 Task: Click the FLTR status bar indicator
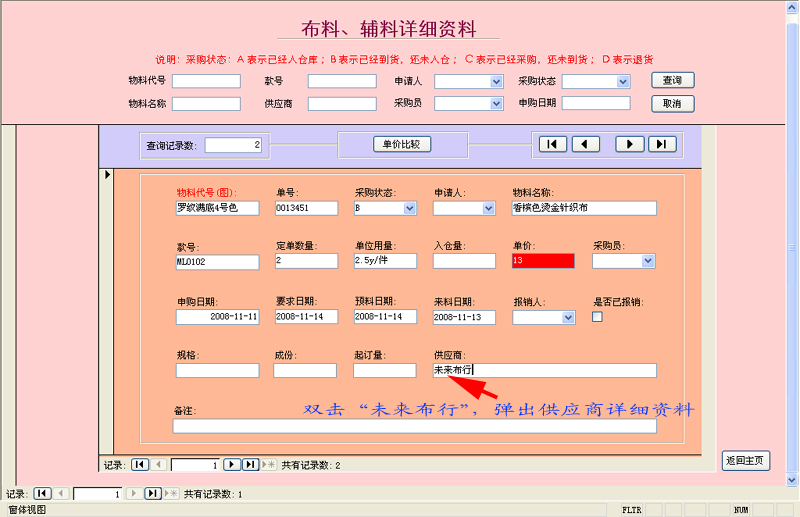(632, 510)
